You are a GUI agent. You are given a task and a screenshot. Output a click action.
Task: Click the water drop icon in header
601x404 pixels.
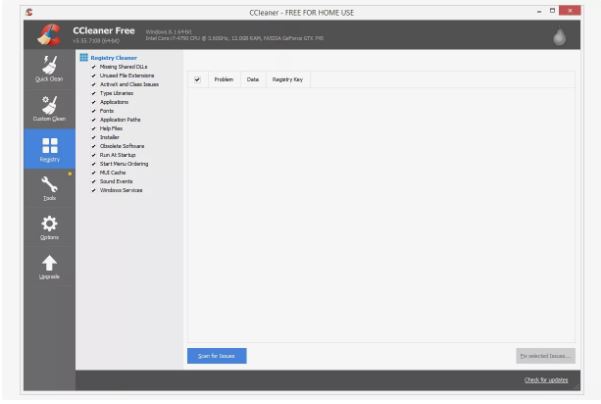click(x=559, y=37)
